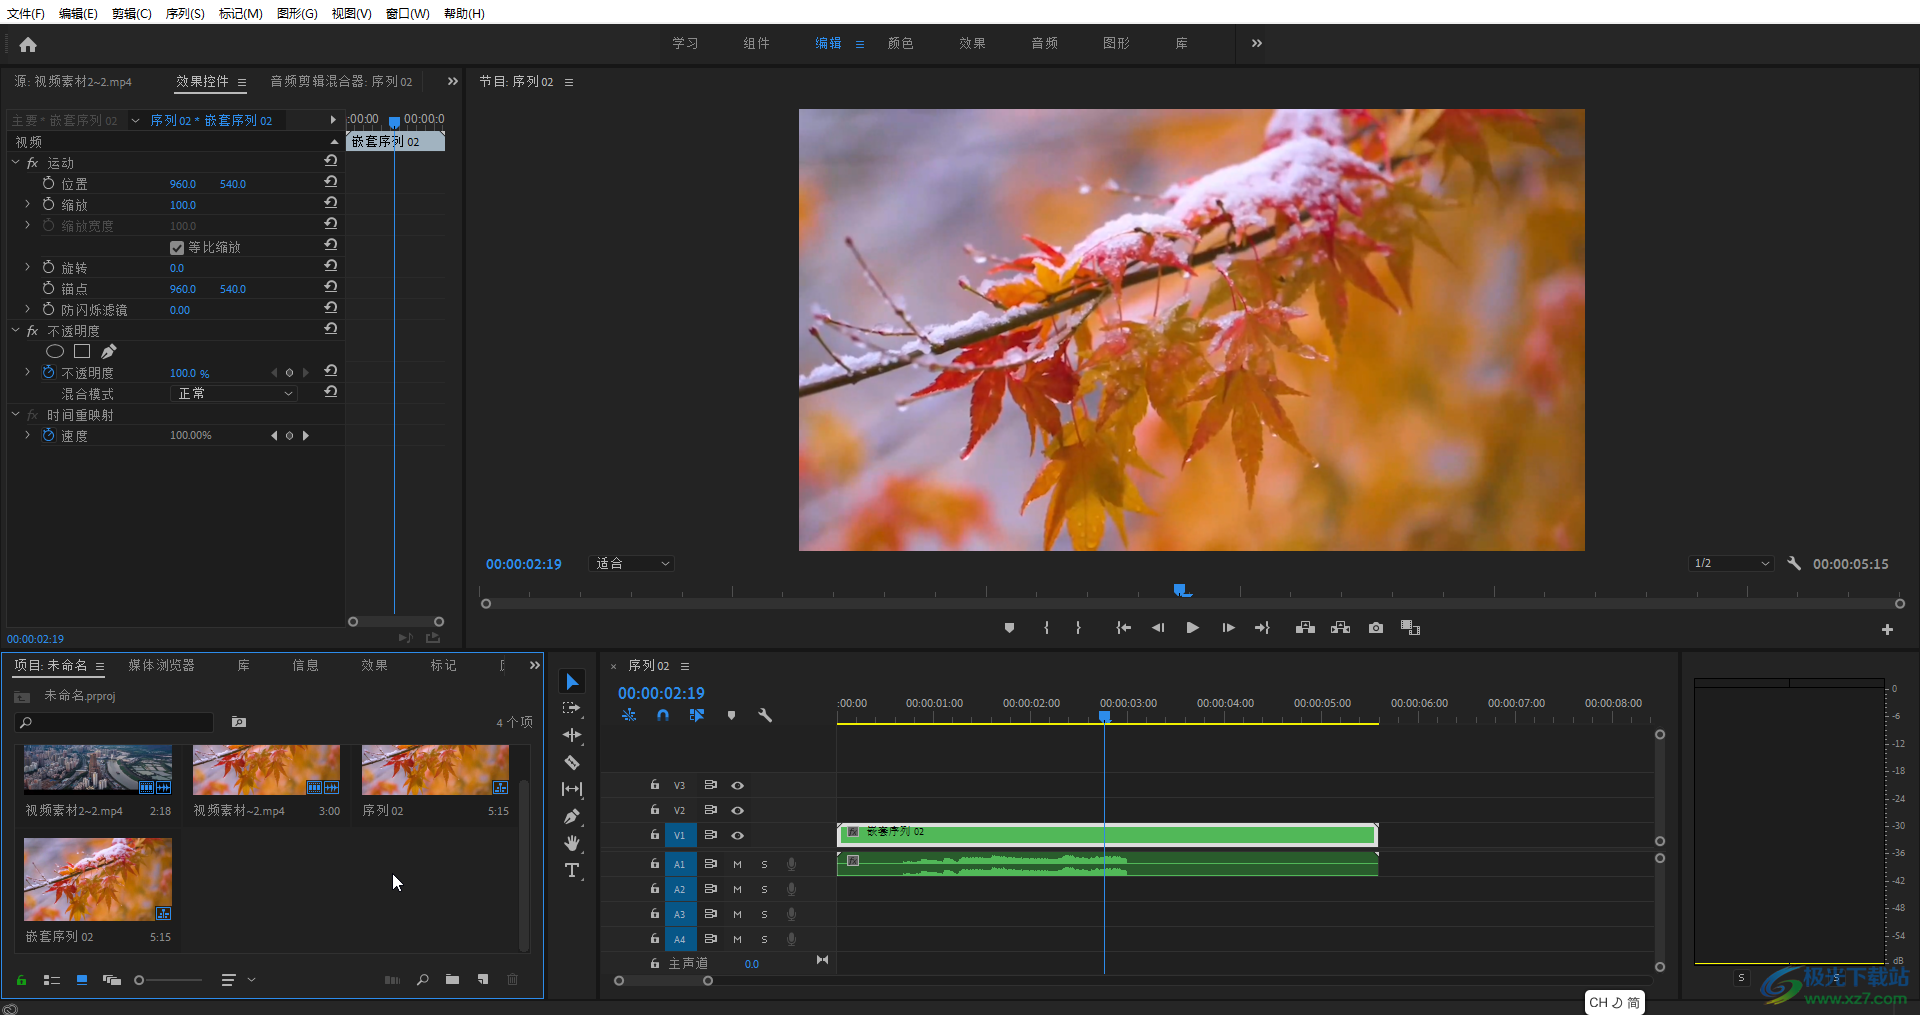Toggle uniform scale checkbox

point(177,248)
